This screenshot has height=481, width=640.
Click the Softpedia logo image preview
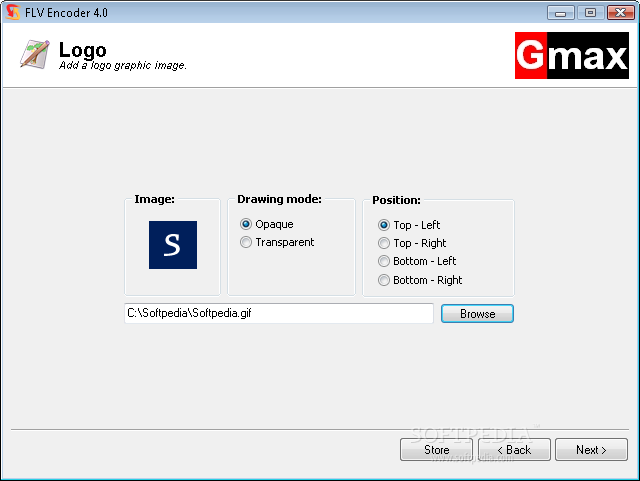click(173, 245)
